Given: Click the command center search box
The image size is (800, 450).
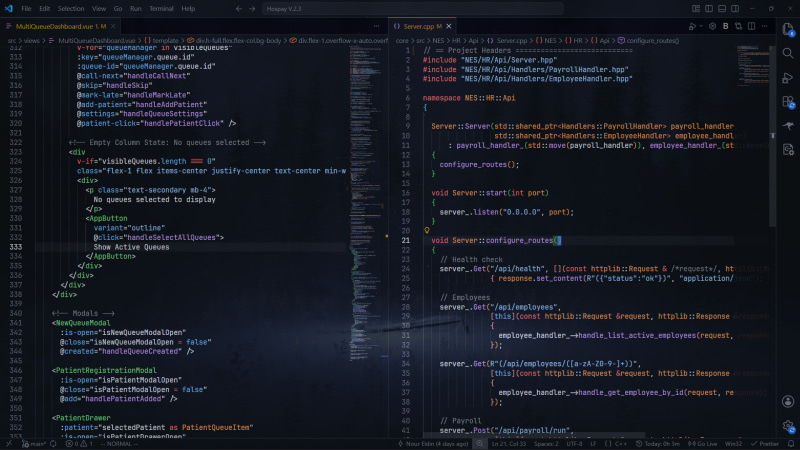Looking at the screenshot, I should point(412,9).
